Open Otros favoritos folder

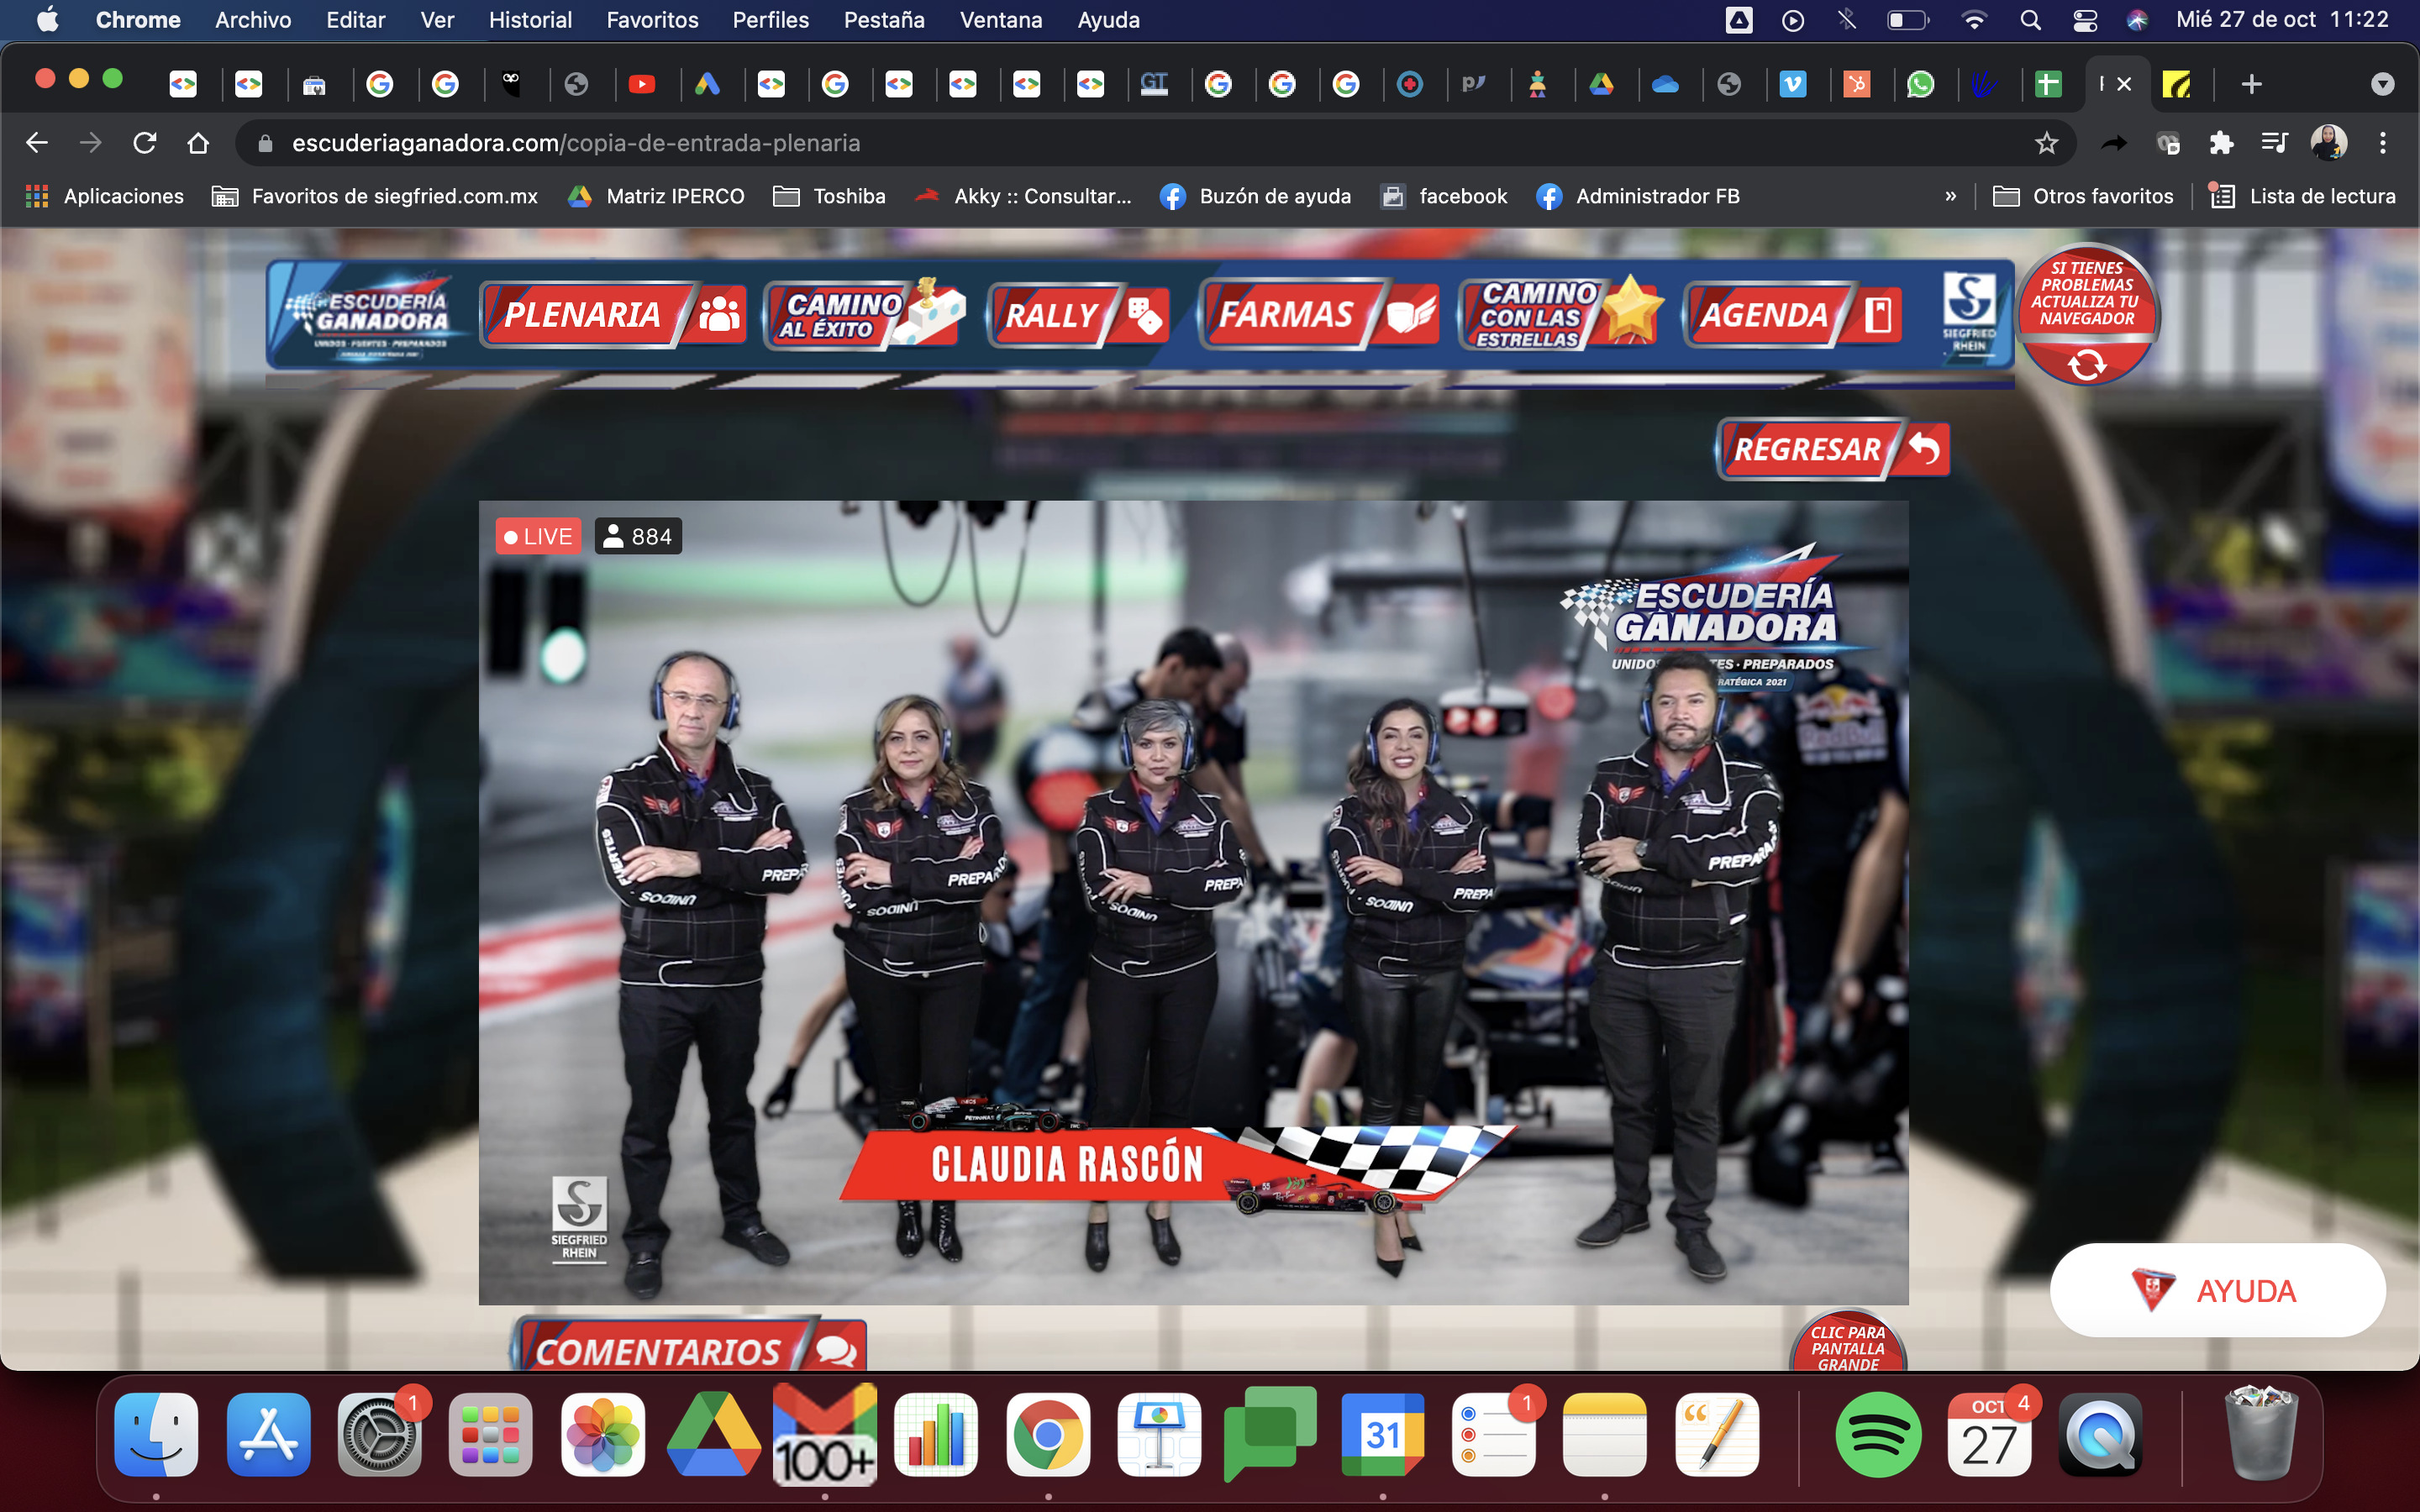click(x=2083, y=196)
